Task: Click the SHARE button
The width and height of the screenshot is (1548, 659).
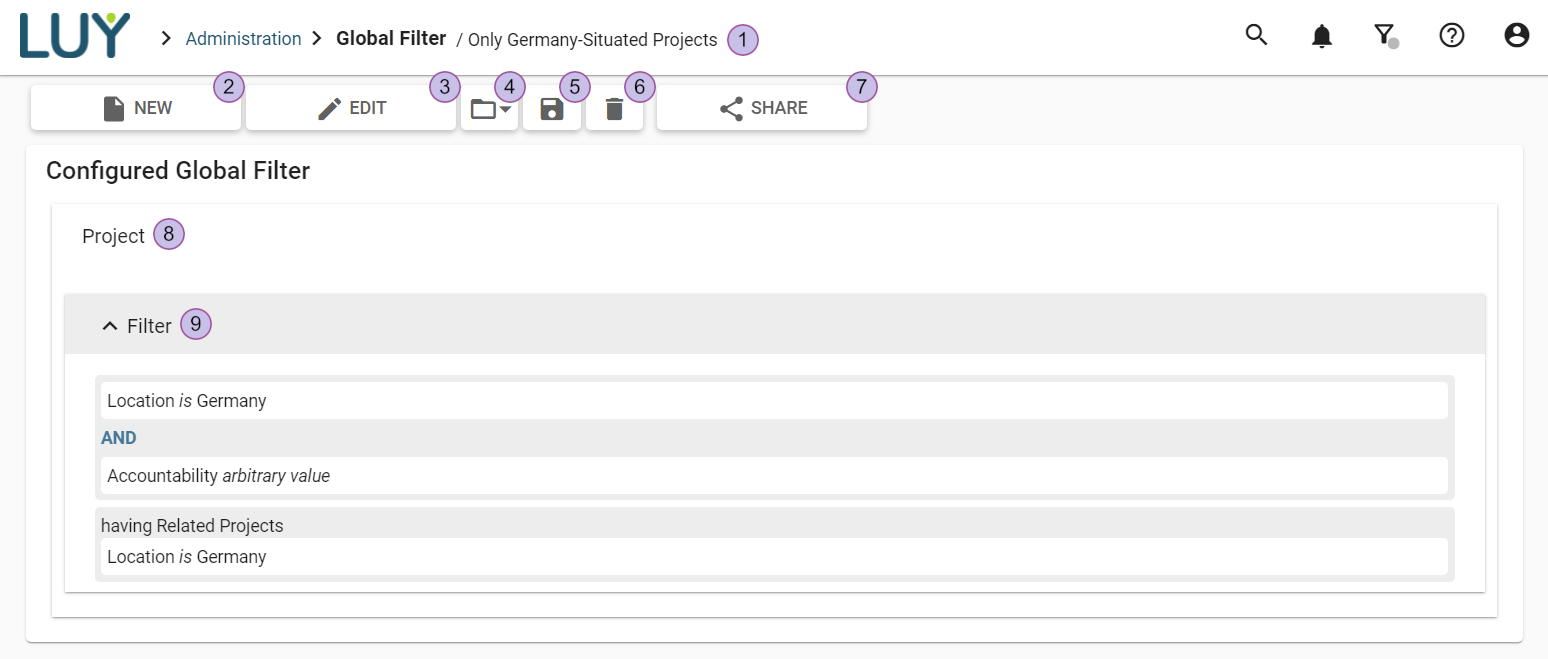Action: coord(762,108)
